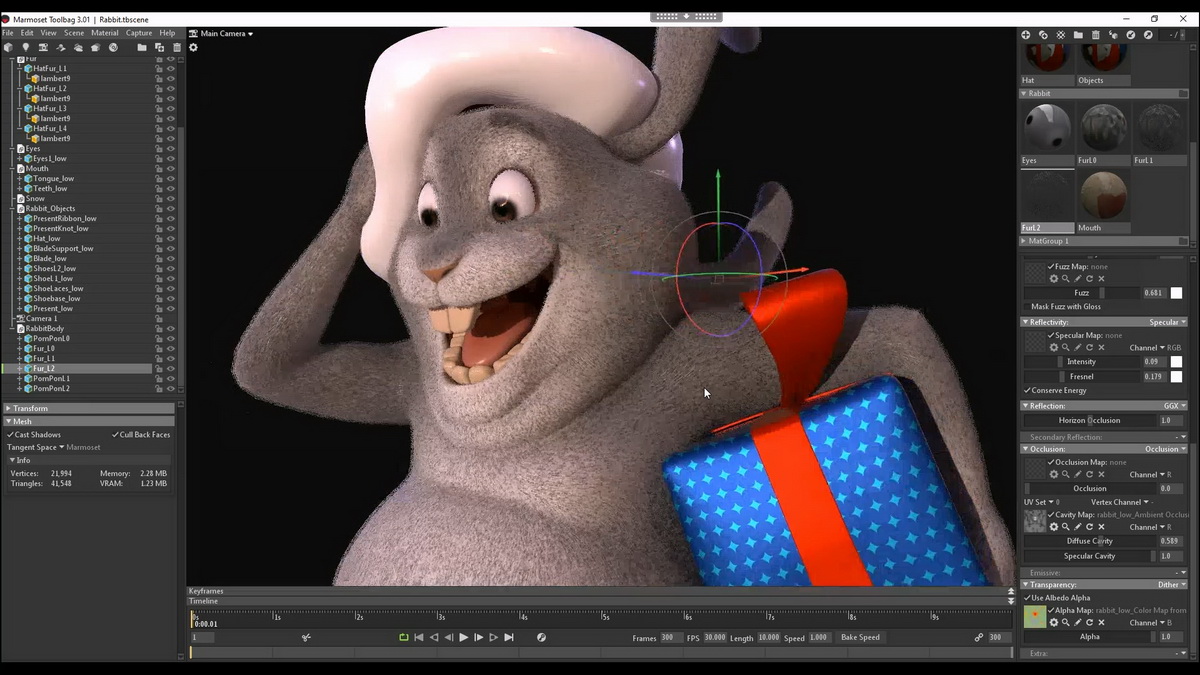Click the lock icon for Hat_low
Screen dimensions: 1200x675
159,239
